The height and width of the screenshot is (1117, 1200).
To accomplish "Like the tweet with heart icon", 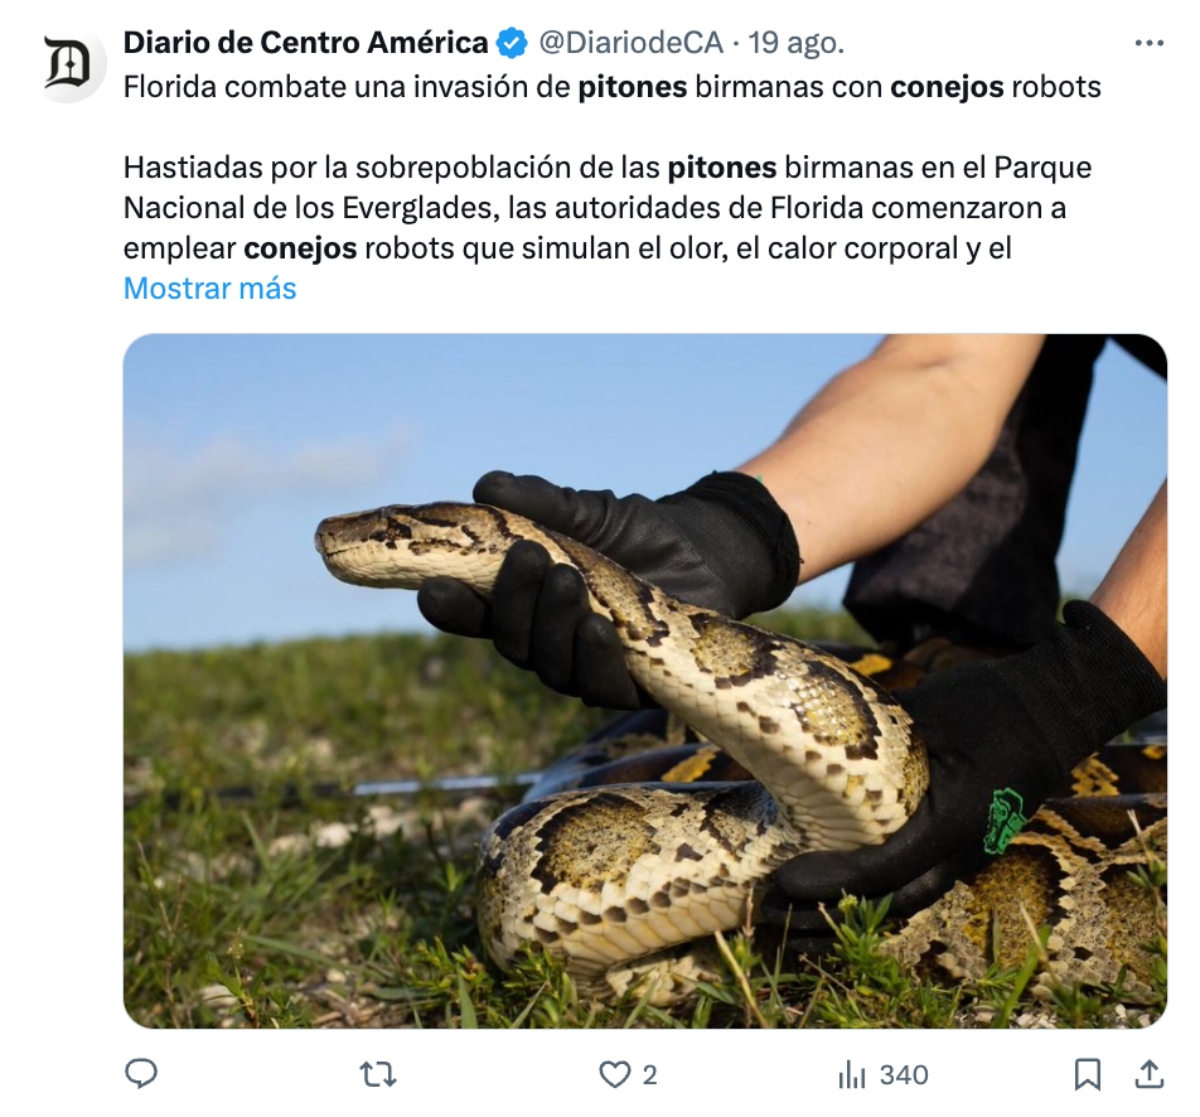I will (x=613, y=1075).
